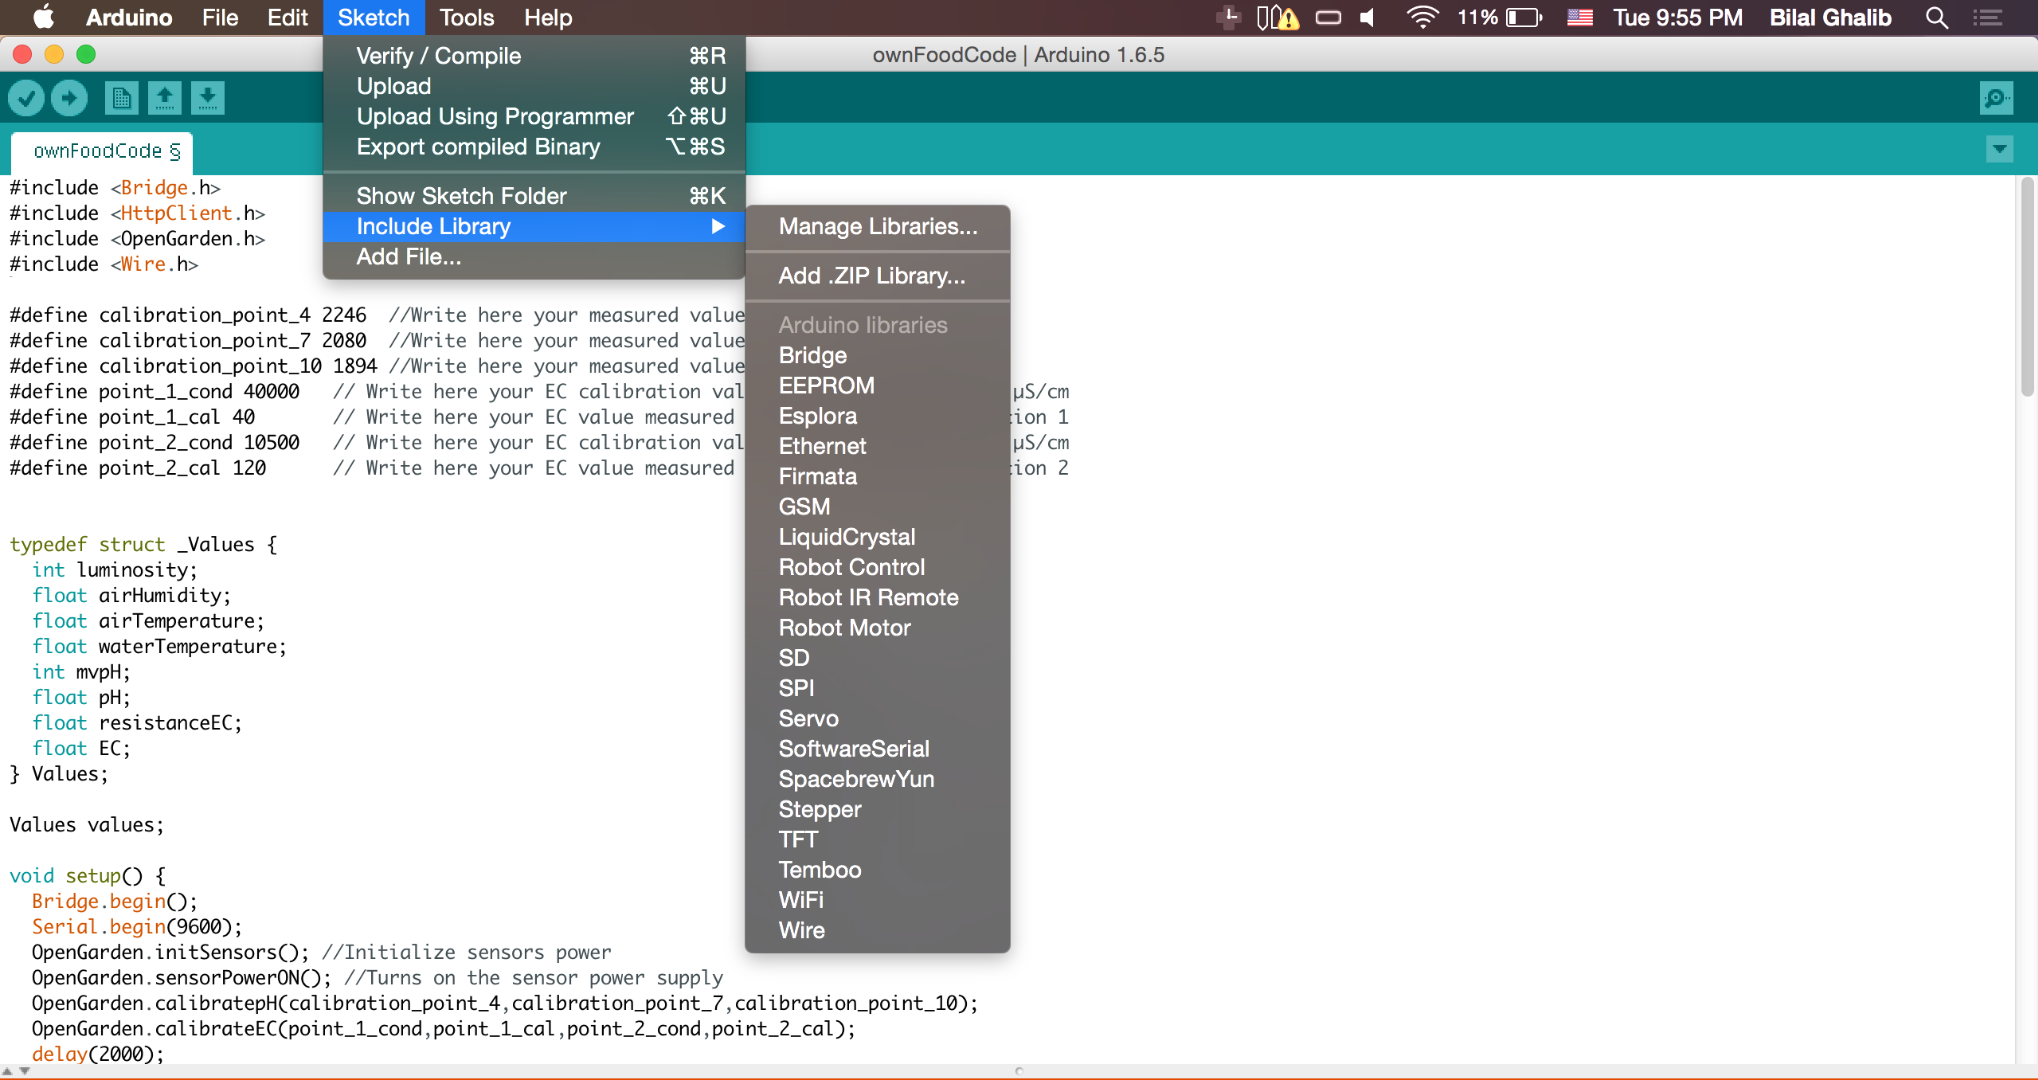Image resolution: width=2038 pixels, height=1080 pixels.
Task: Include the Esplora library
Action: tap(878, 416)
